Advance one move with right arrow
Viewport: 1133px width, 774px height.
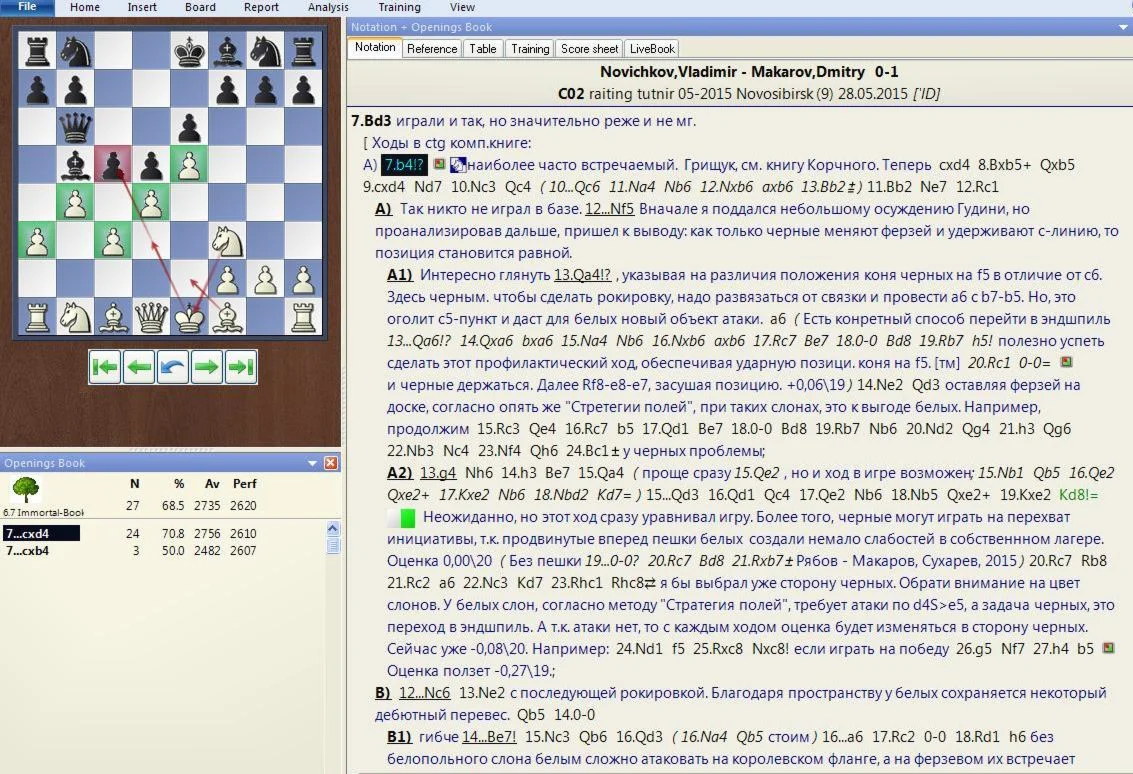pyautogui.click(x=207, y=367)
